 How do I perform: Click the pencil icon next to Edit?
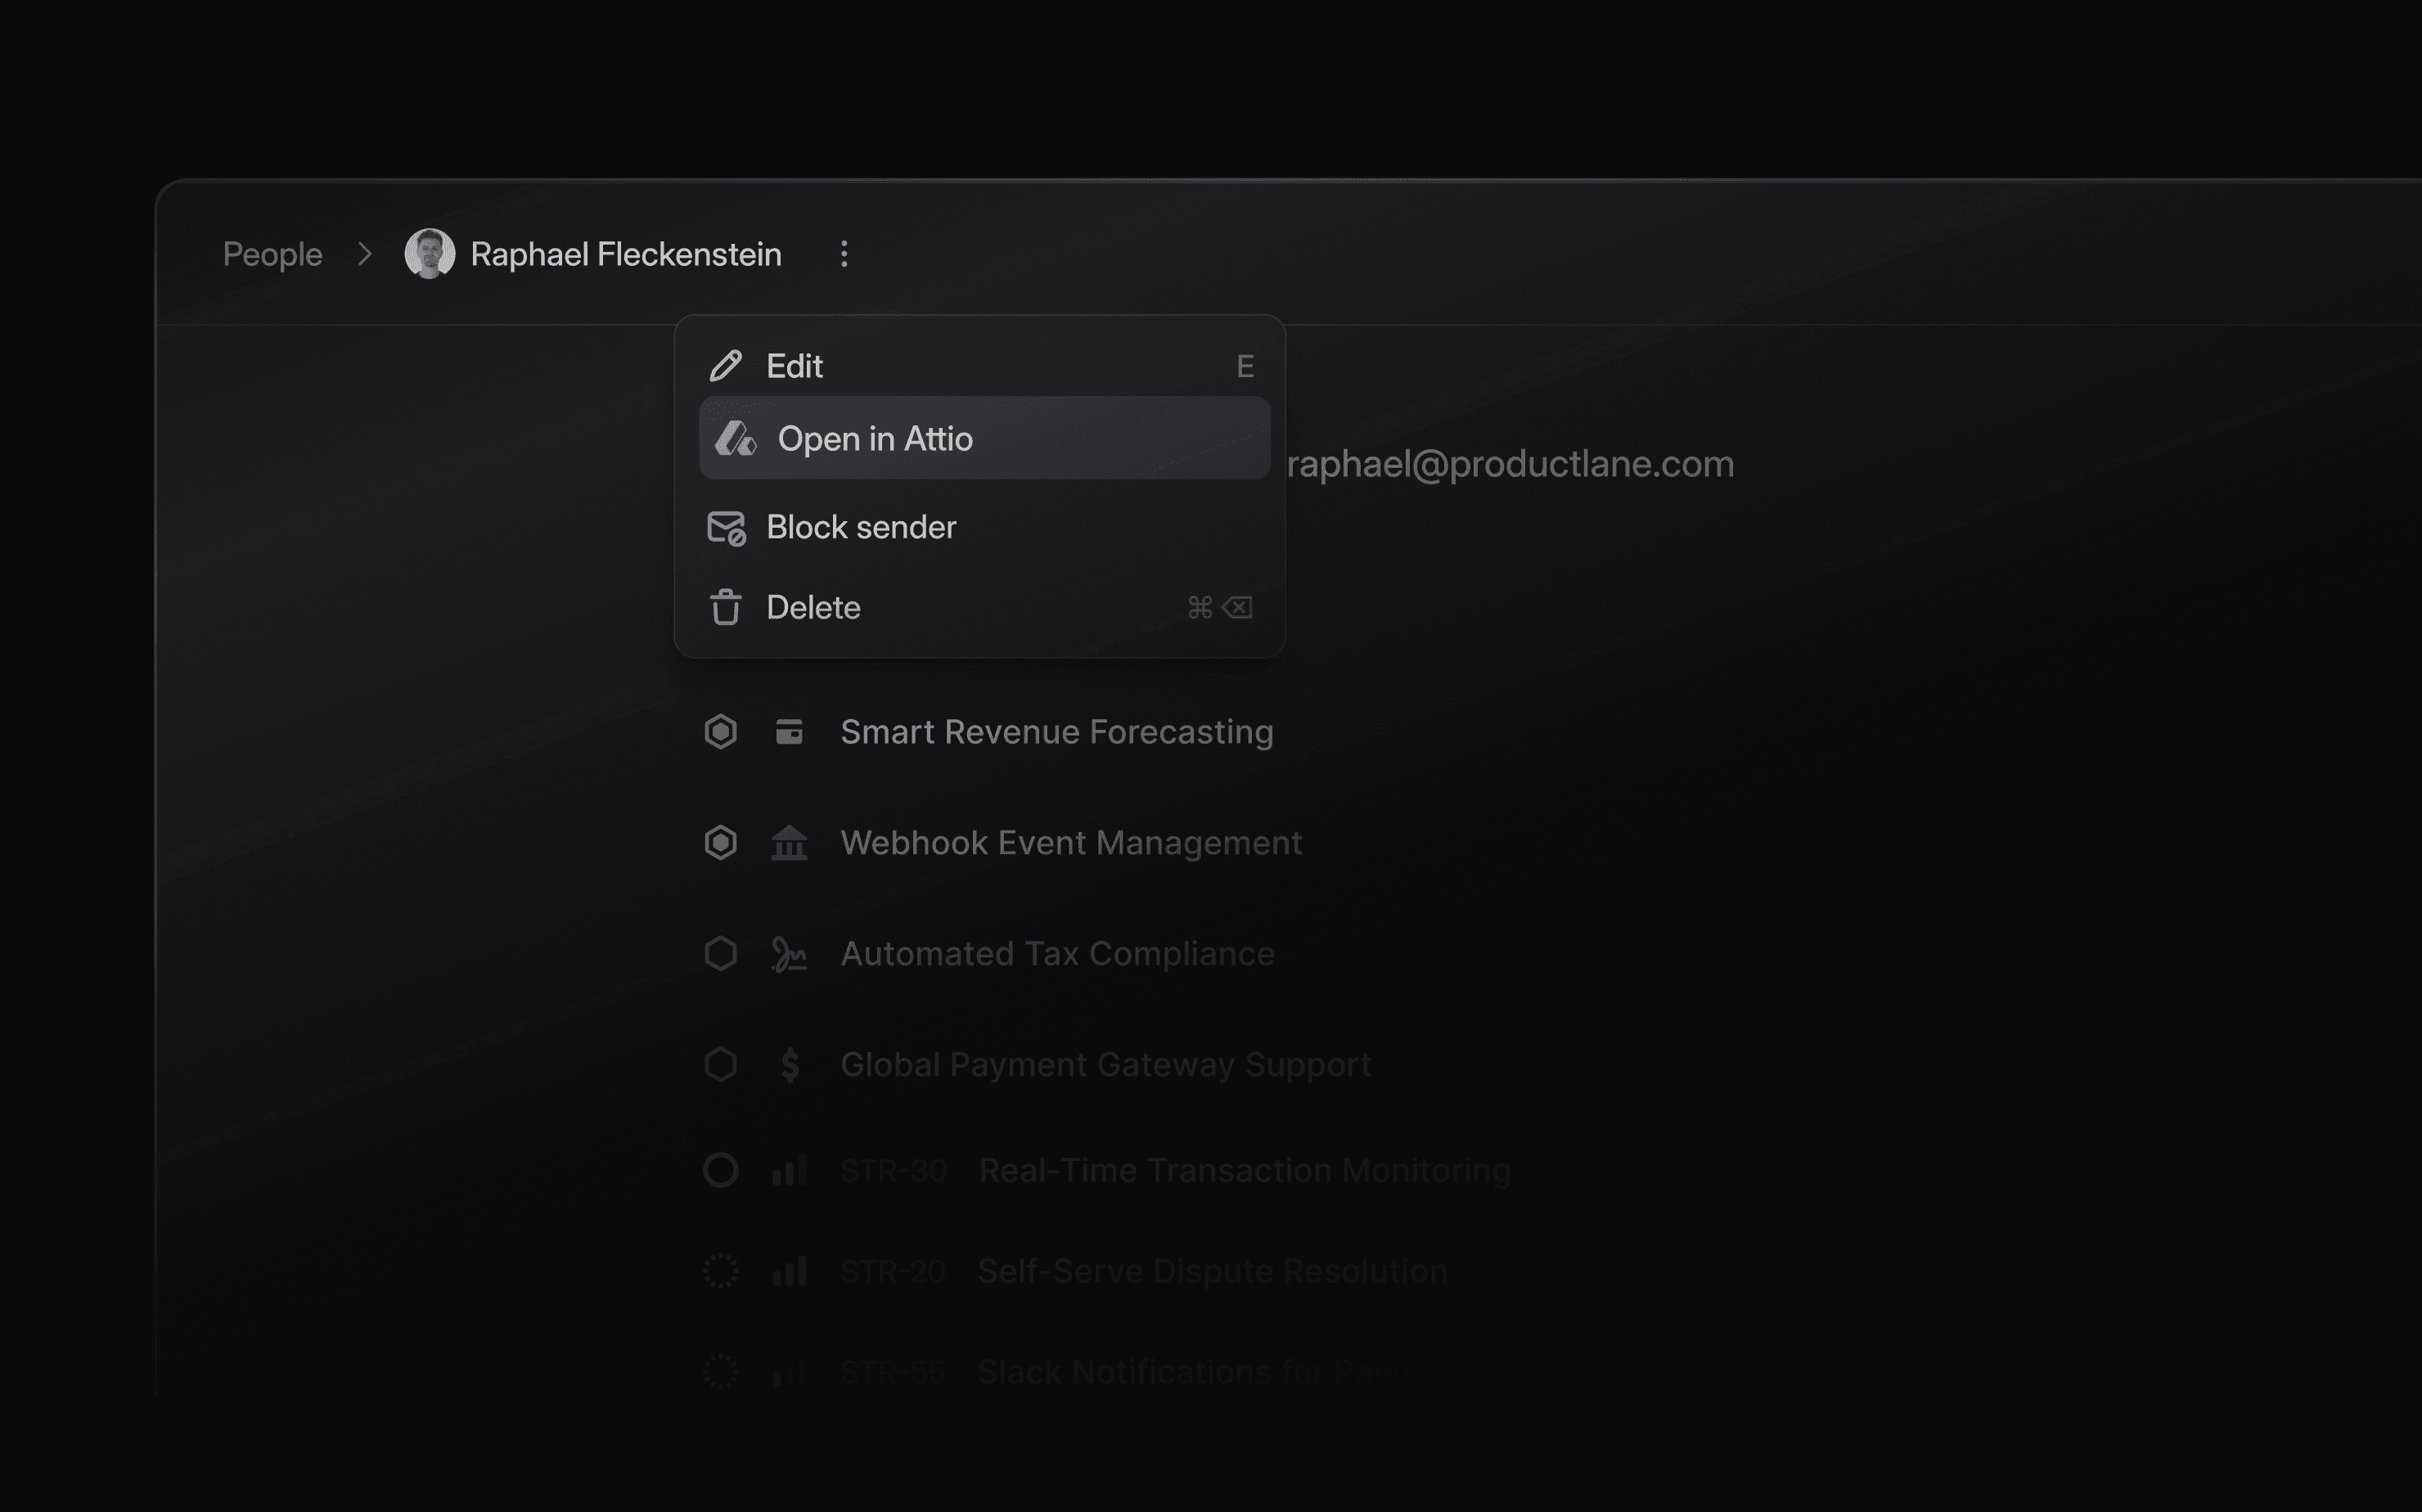726,366
